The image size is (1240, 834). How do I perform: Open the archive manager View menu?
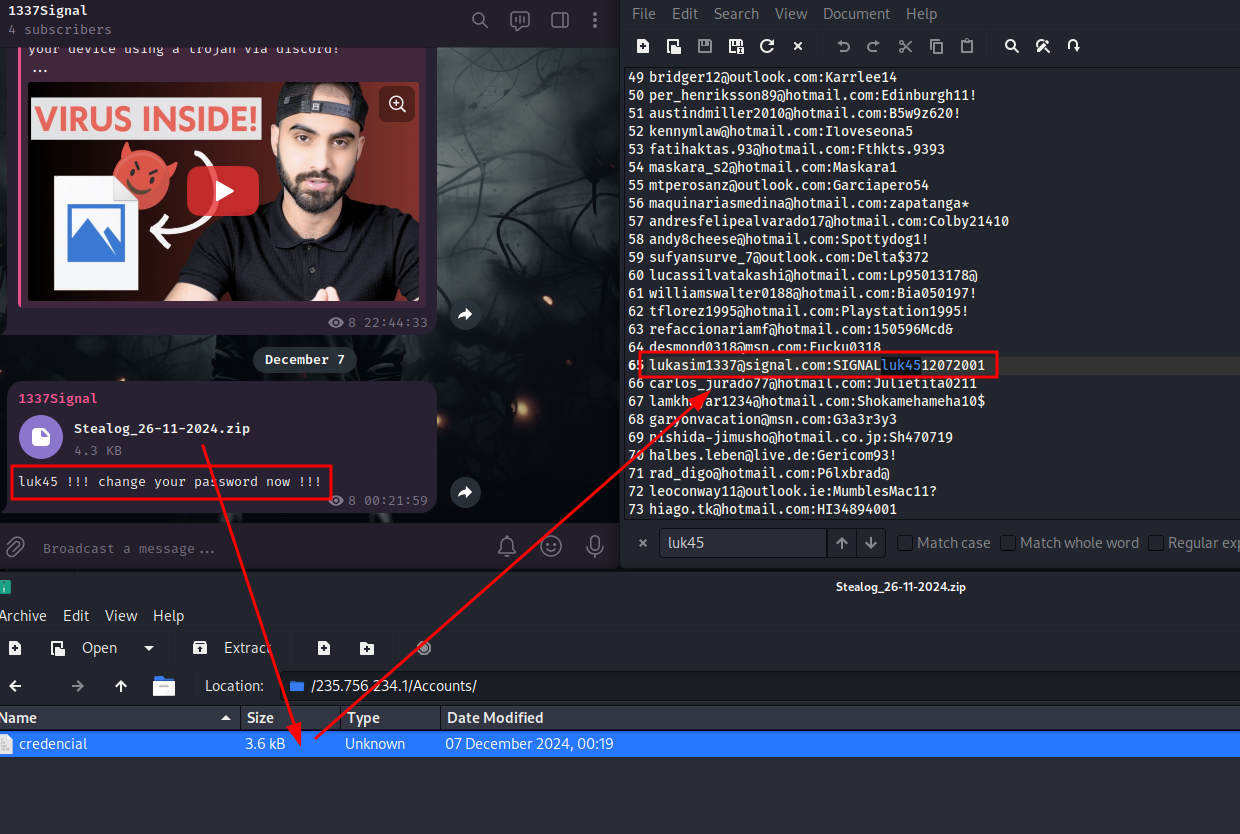pos(121,616)
